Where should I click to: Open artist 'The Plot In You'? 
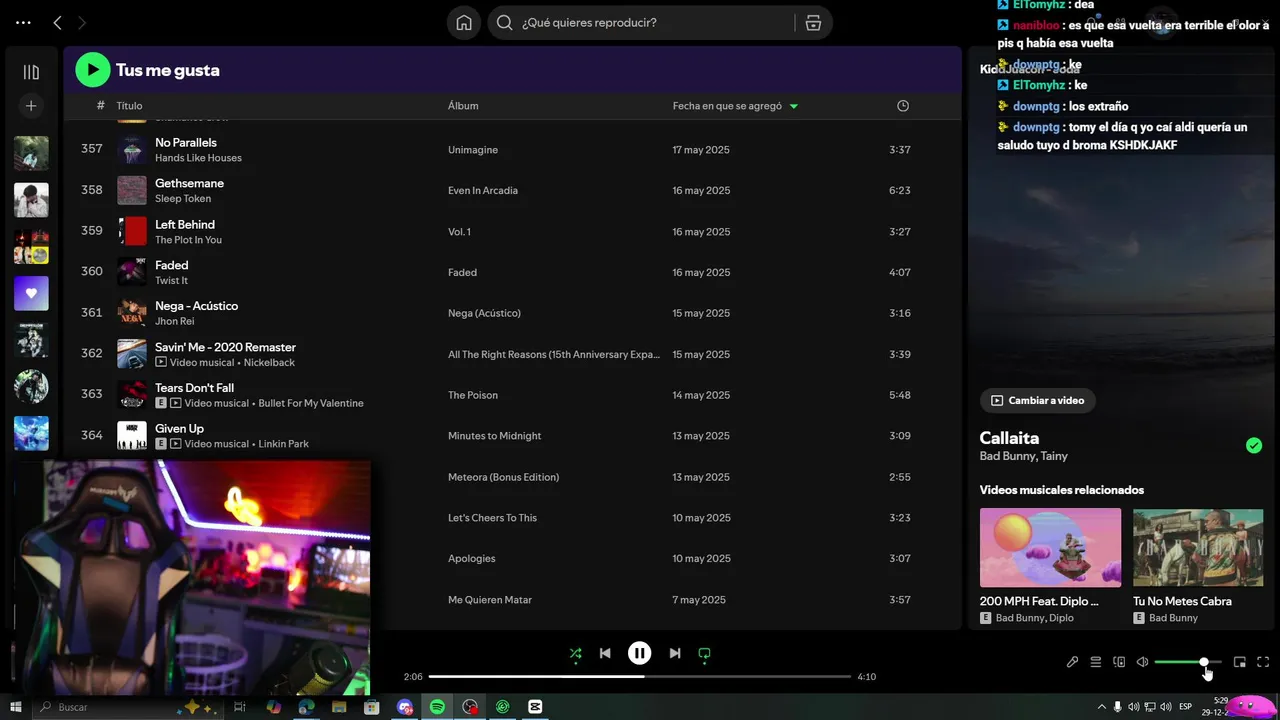188,240
